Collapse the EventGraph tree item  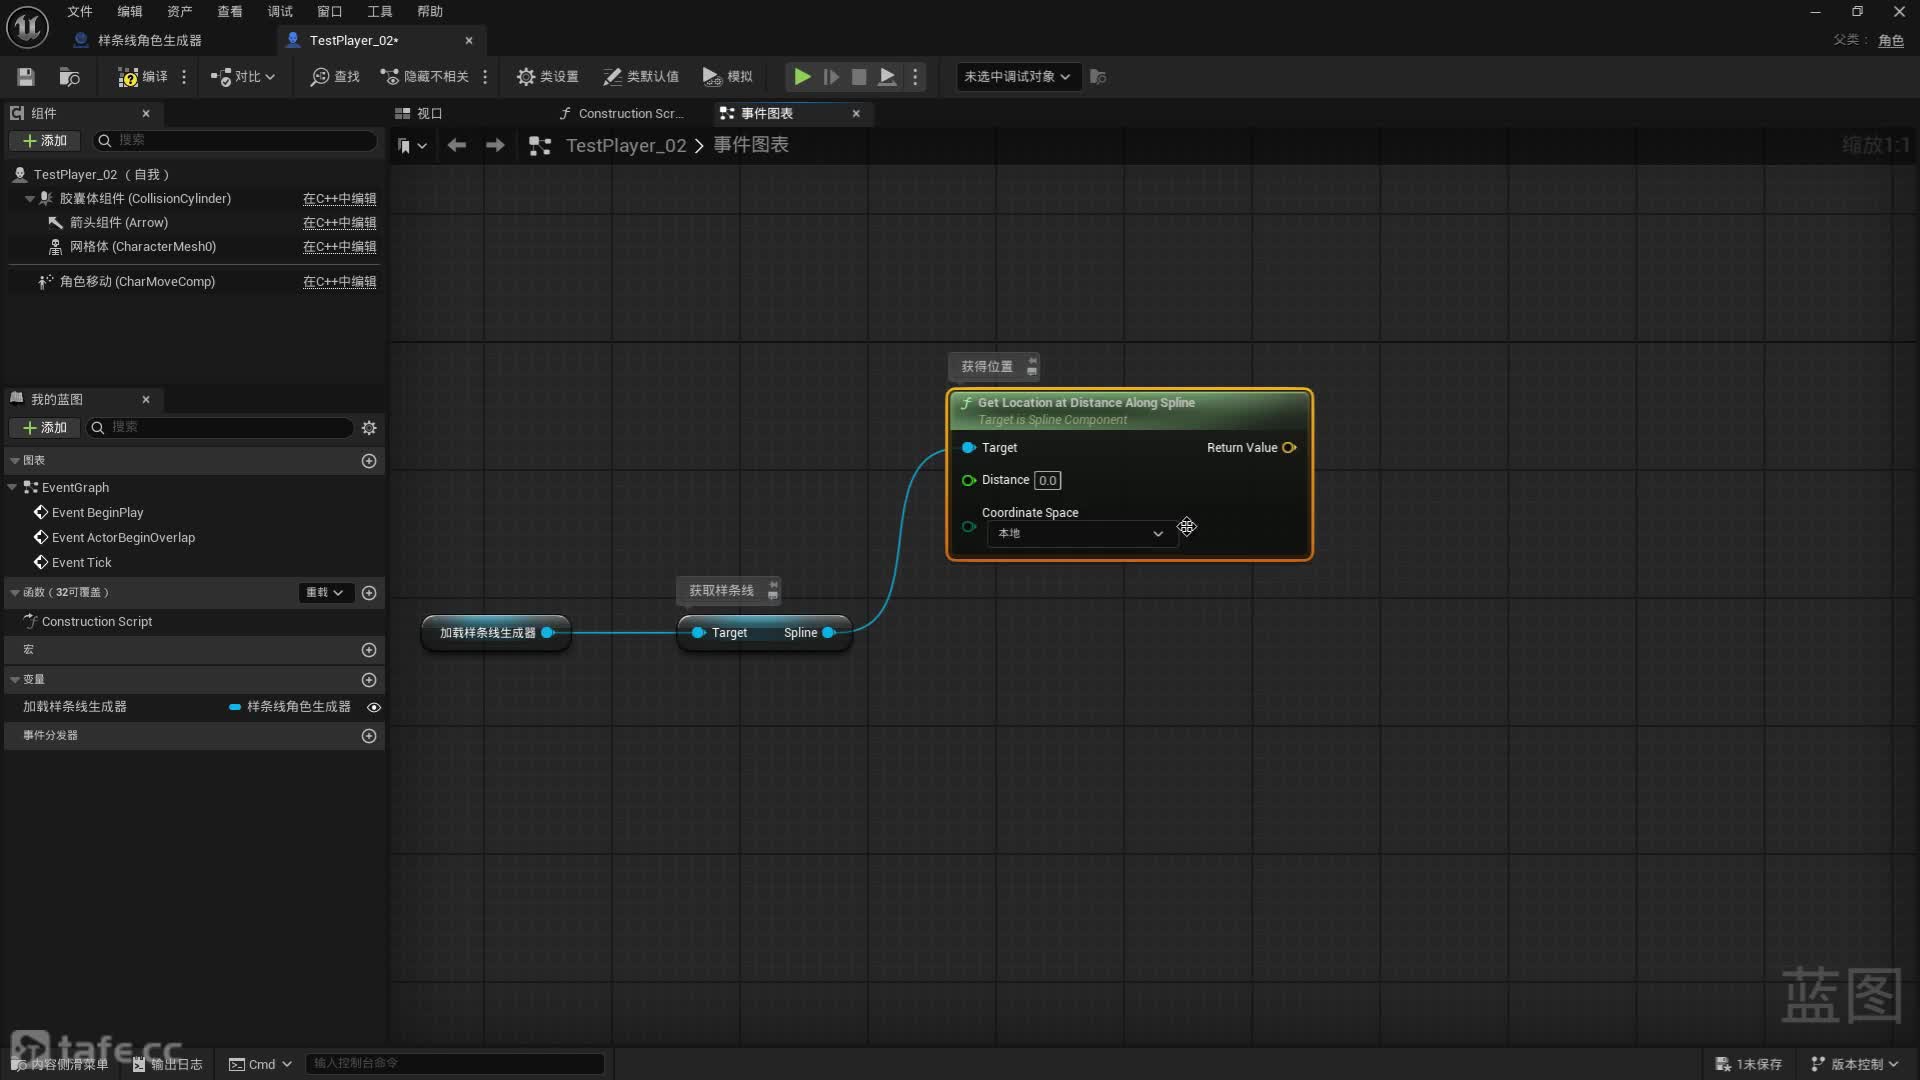12,488
